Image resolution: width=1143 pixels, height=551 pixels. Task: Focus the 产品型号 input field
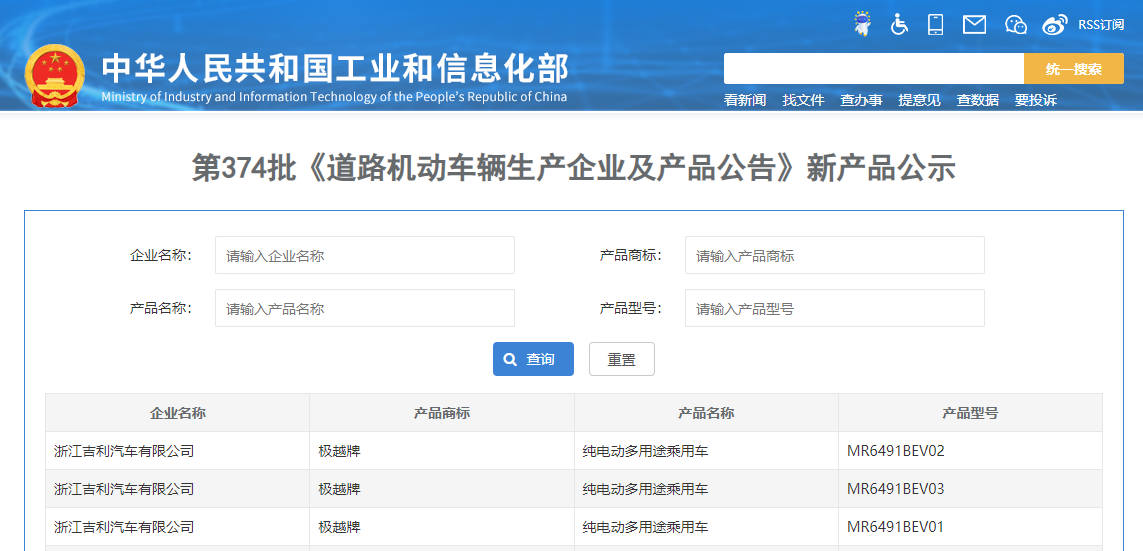click(834, 308)
